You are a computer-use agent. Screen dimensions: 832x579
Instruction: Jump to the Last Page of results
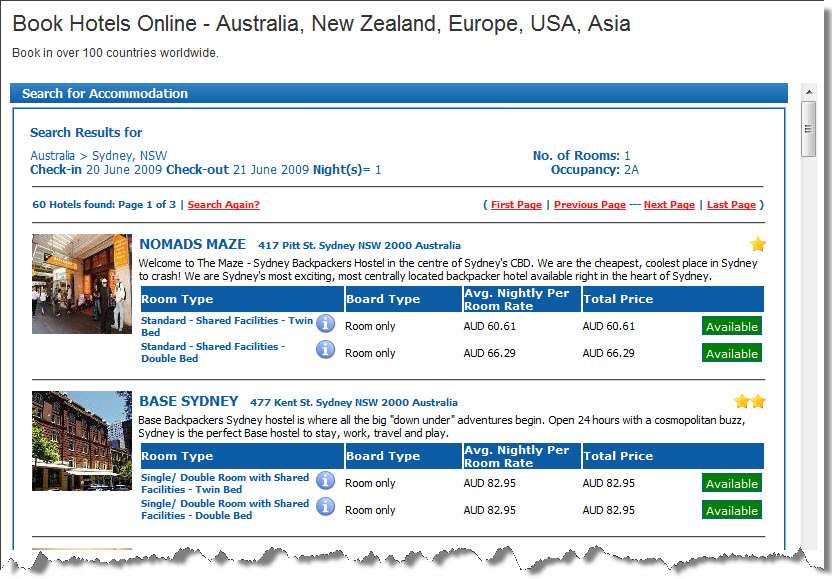(x=731, y=205)
